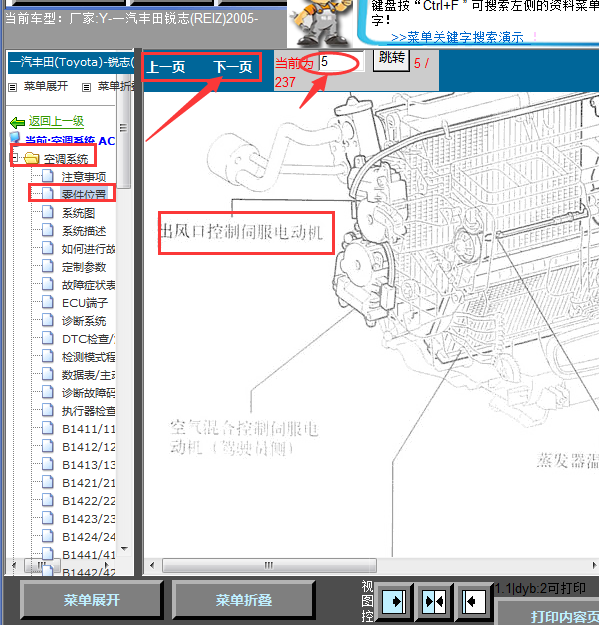Click top 菜单折叠 link in sidebar
599x625 pixels.
[x=116, y=86]
